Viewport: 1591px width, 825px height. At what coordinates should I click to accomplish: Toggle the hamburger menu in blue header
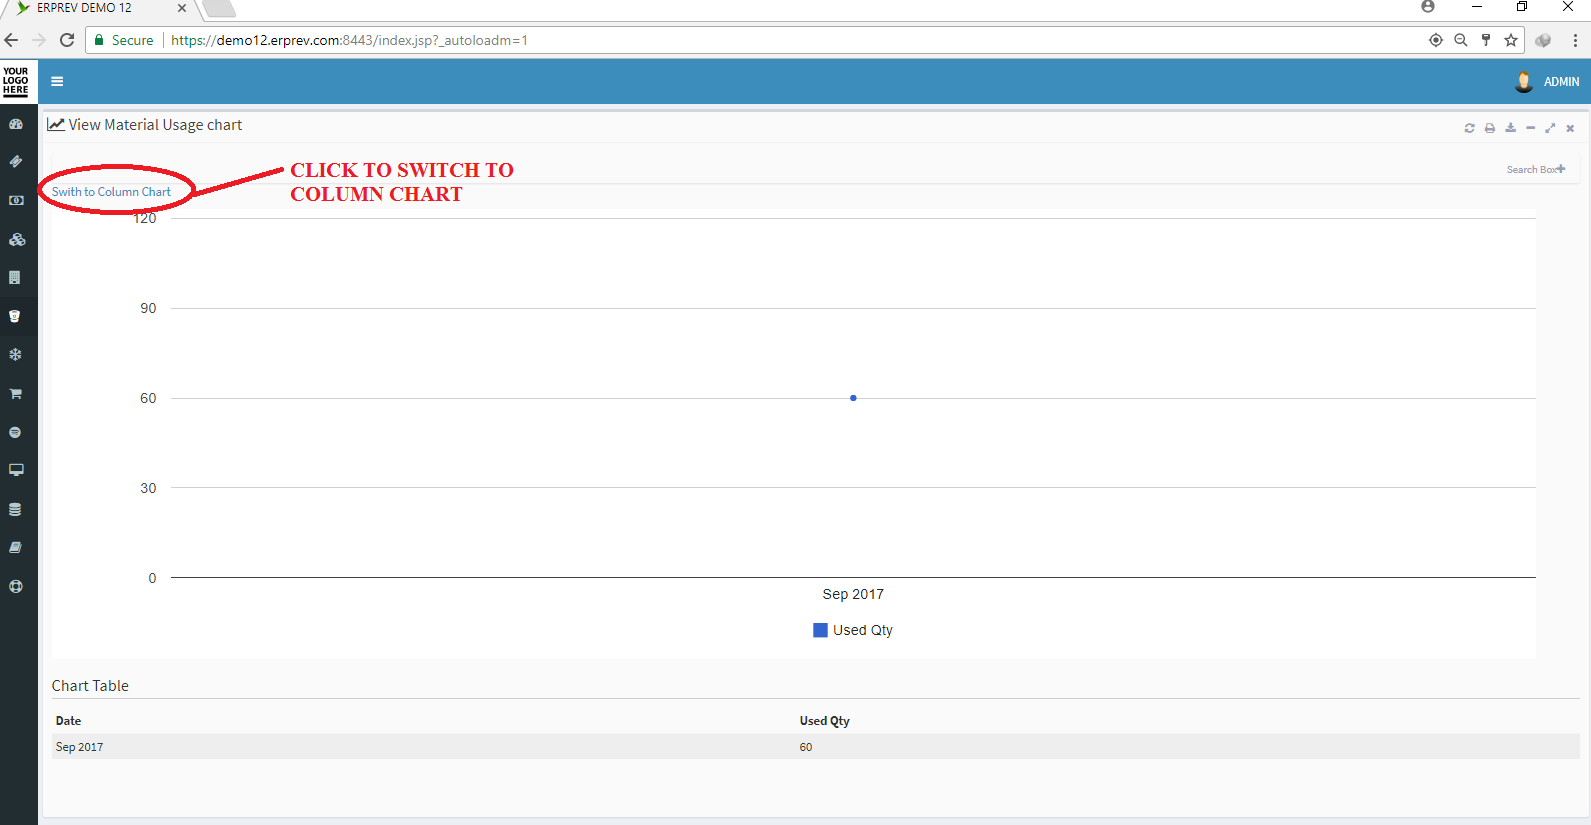(57, 82)
